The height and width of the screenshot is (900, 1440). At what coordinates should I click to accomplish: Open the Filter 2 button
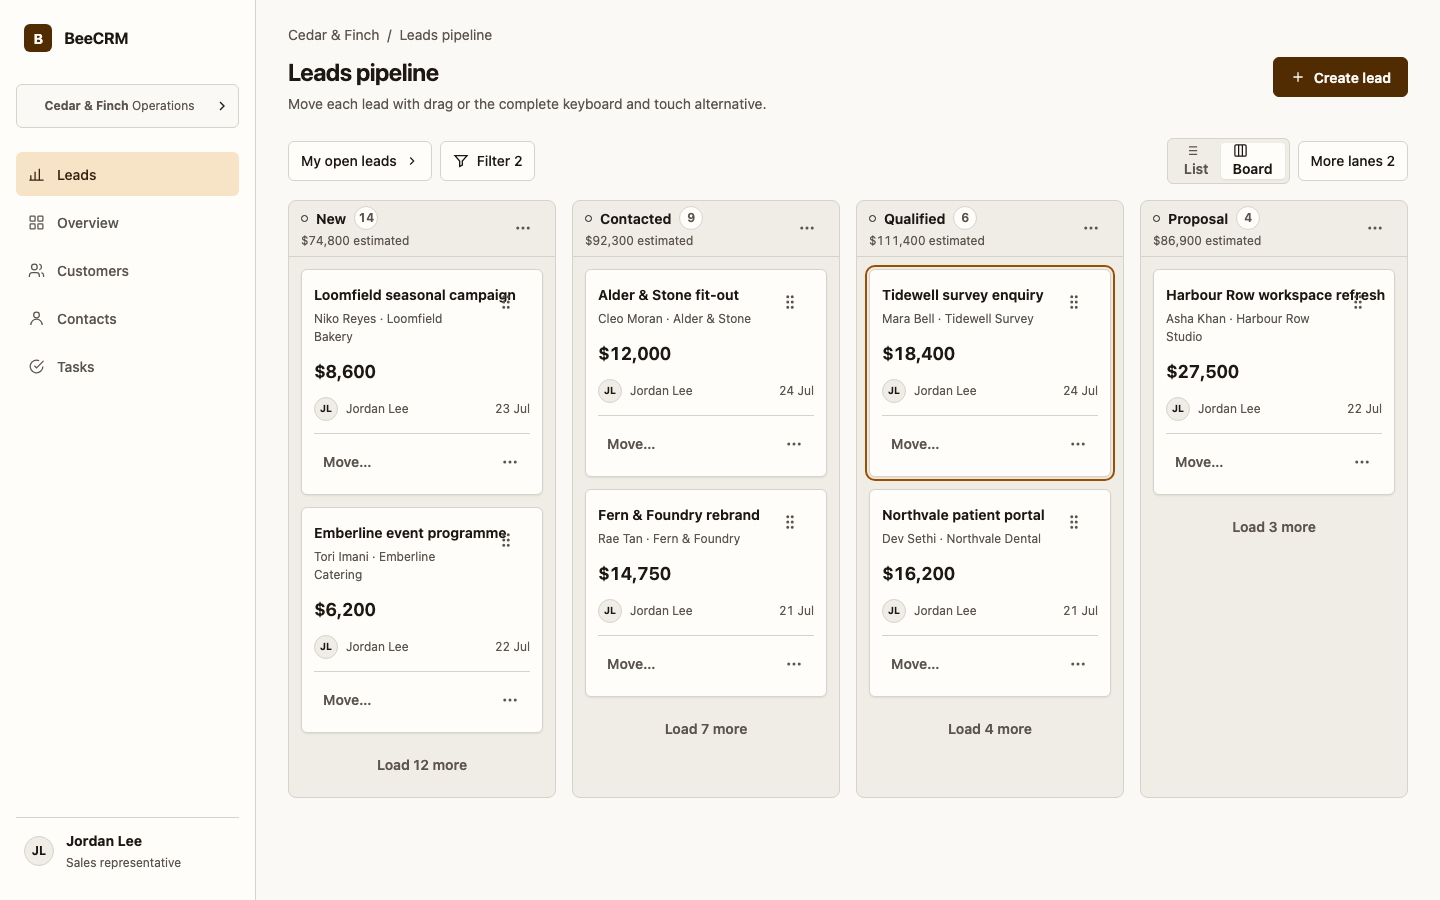(x=487, y=161)
